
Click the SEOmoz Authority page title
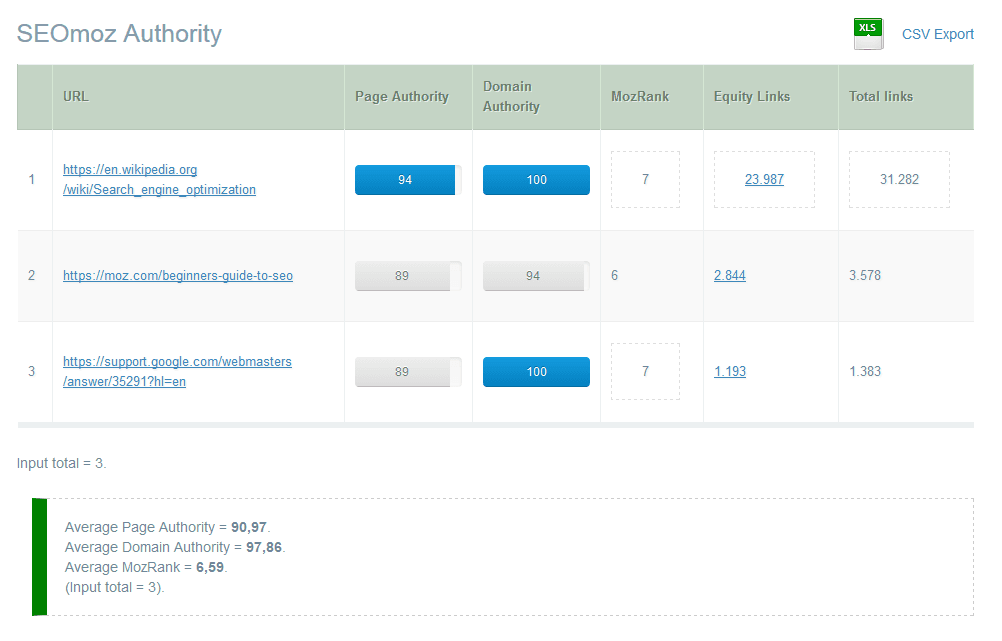(x=118, y=33)
